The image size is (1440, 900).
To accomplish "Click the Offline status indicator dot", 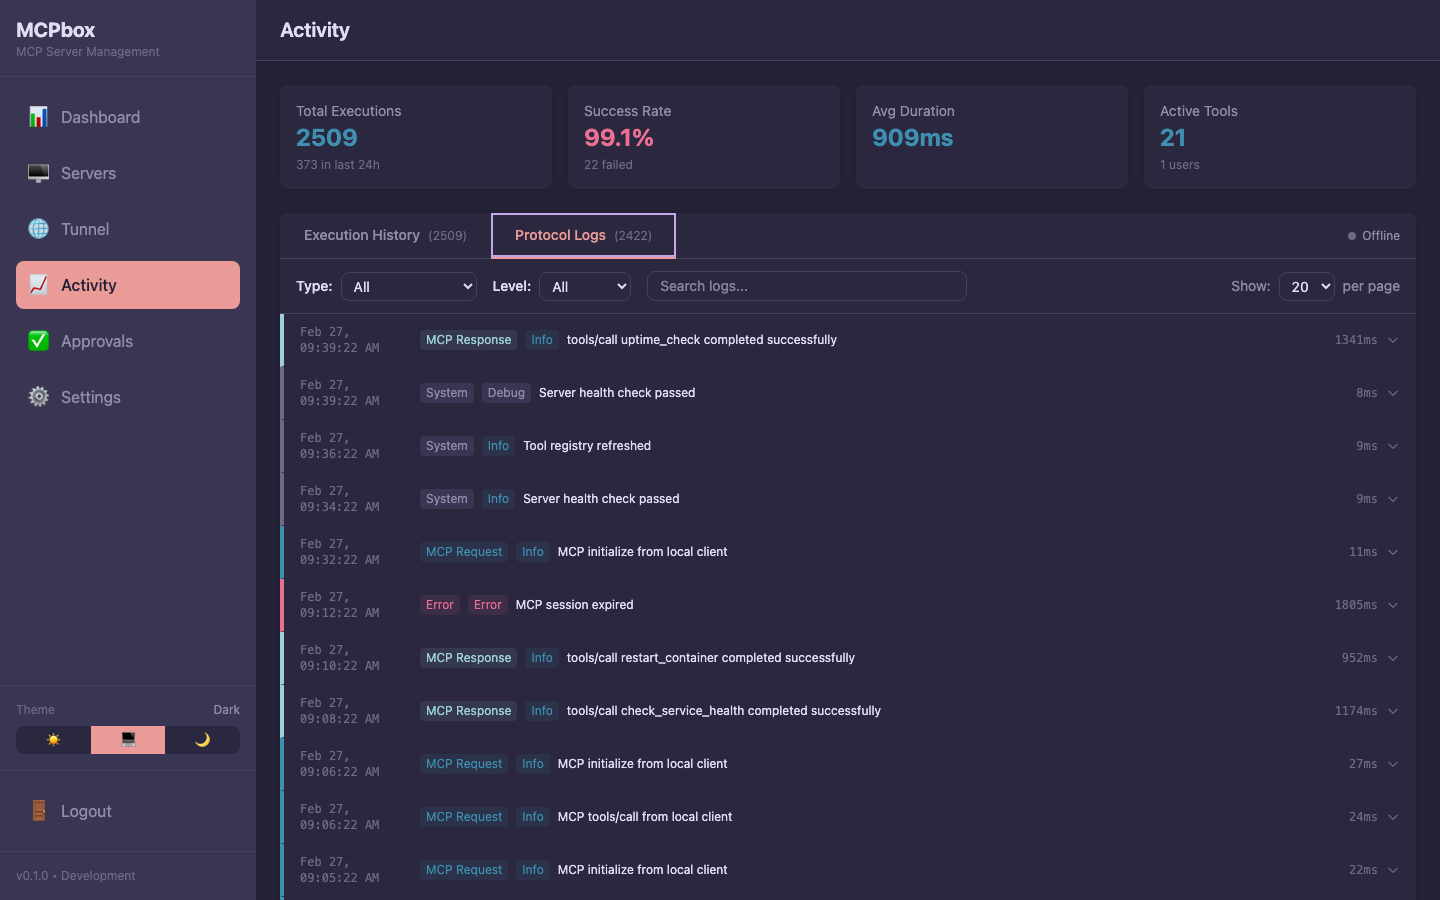I will pyautogui.click(x=1352, y=236).
